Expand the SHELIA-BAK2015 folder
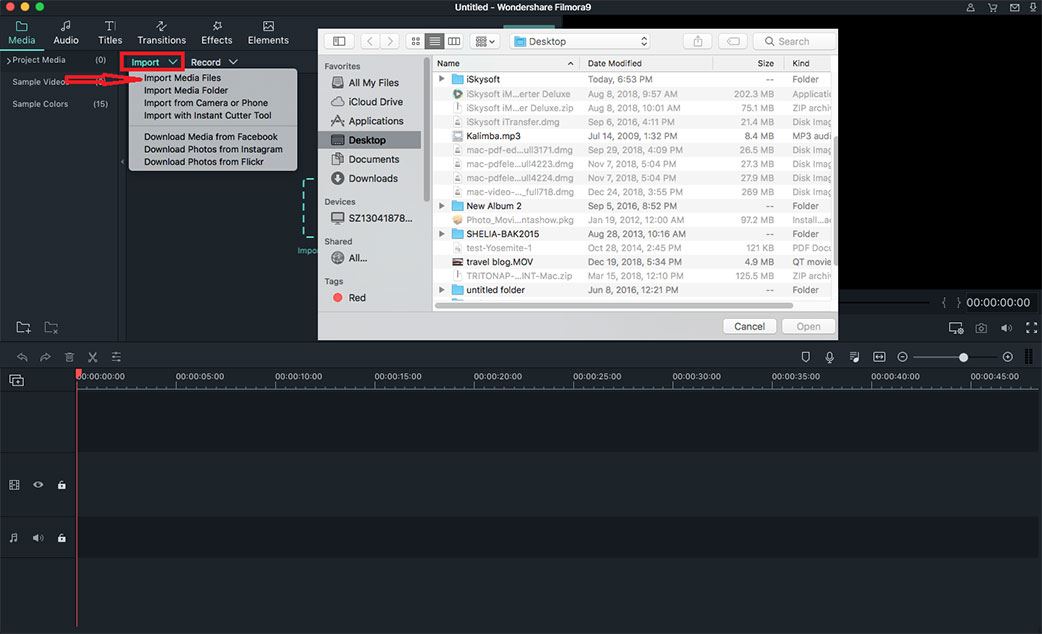The width and height of the screenshot is (1042, 634). click(441, 234)
